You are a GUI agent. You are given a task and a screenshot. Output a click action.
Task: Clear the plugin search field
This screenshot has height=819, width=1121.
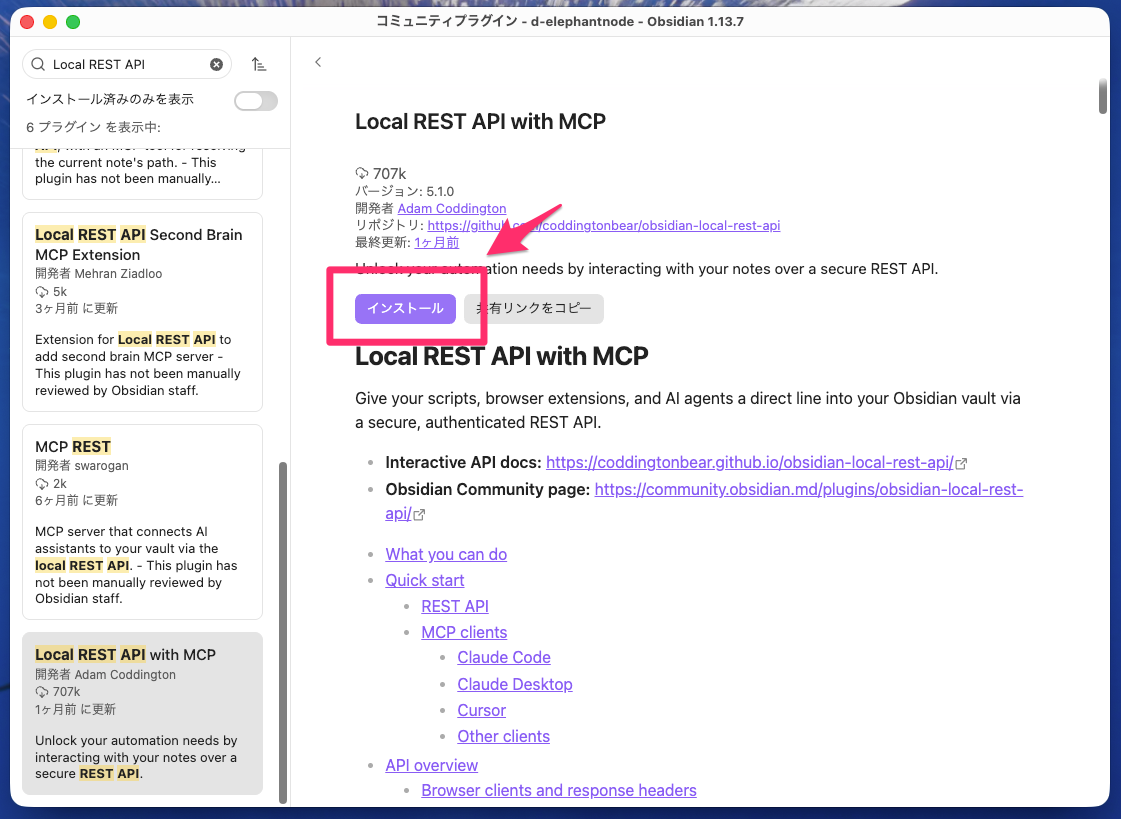pos(216,64)
